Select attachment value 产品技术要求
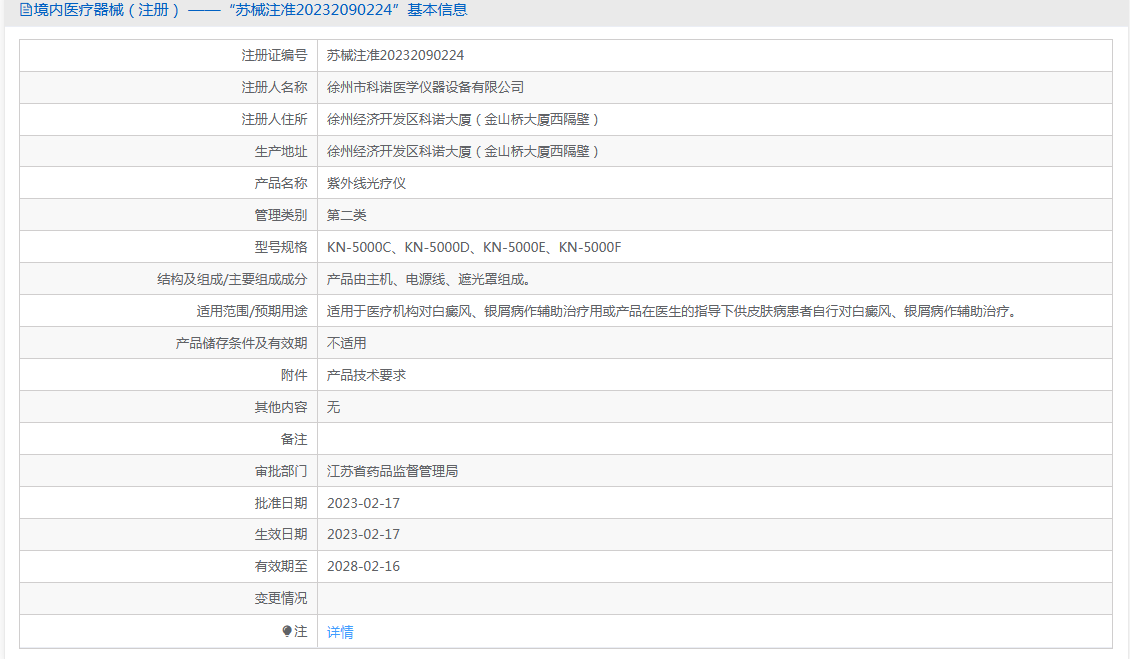 click(x=366, y=375)
